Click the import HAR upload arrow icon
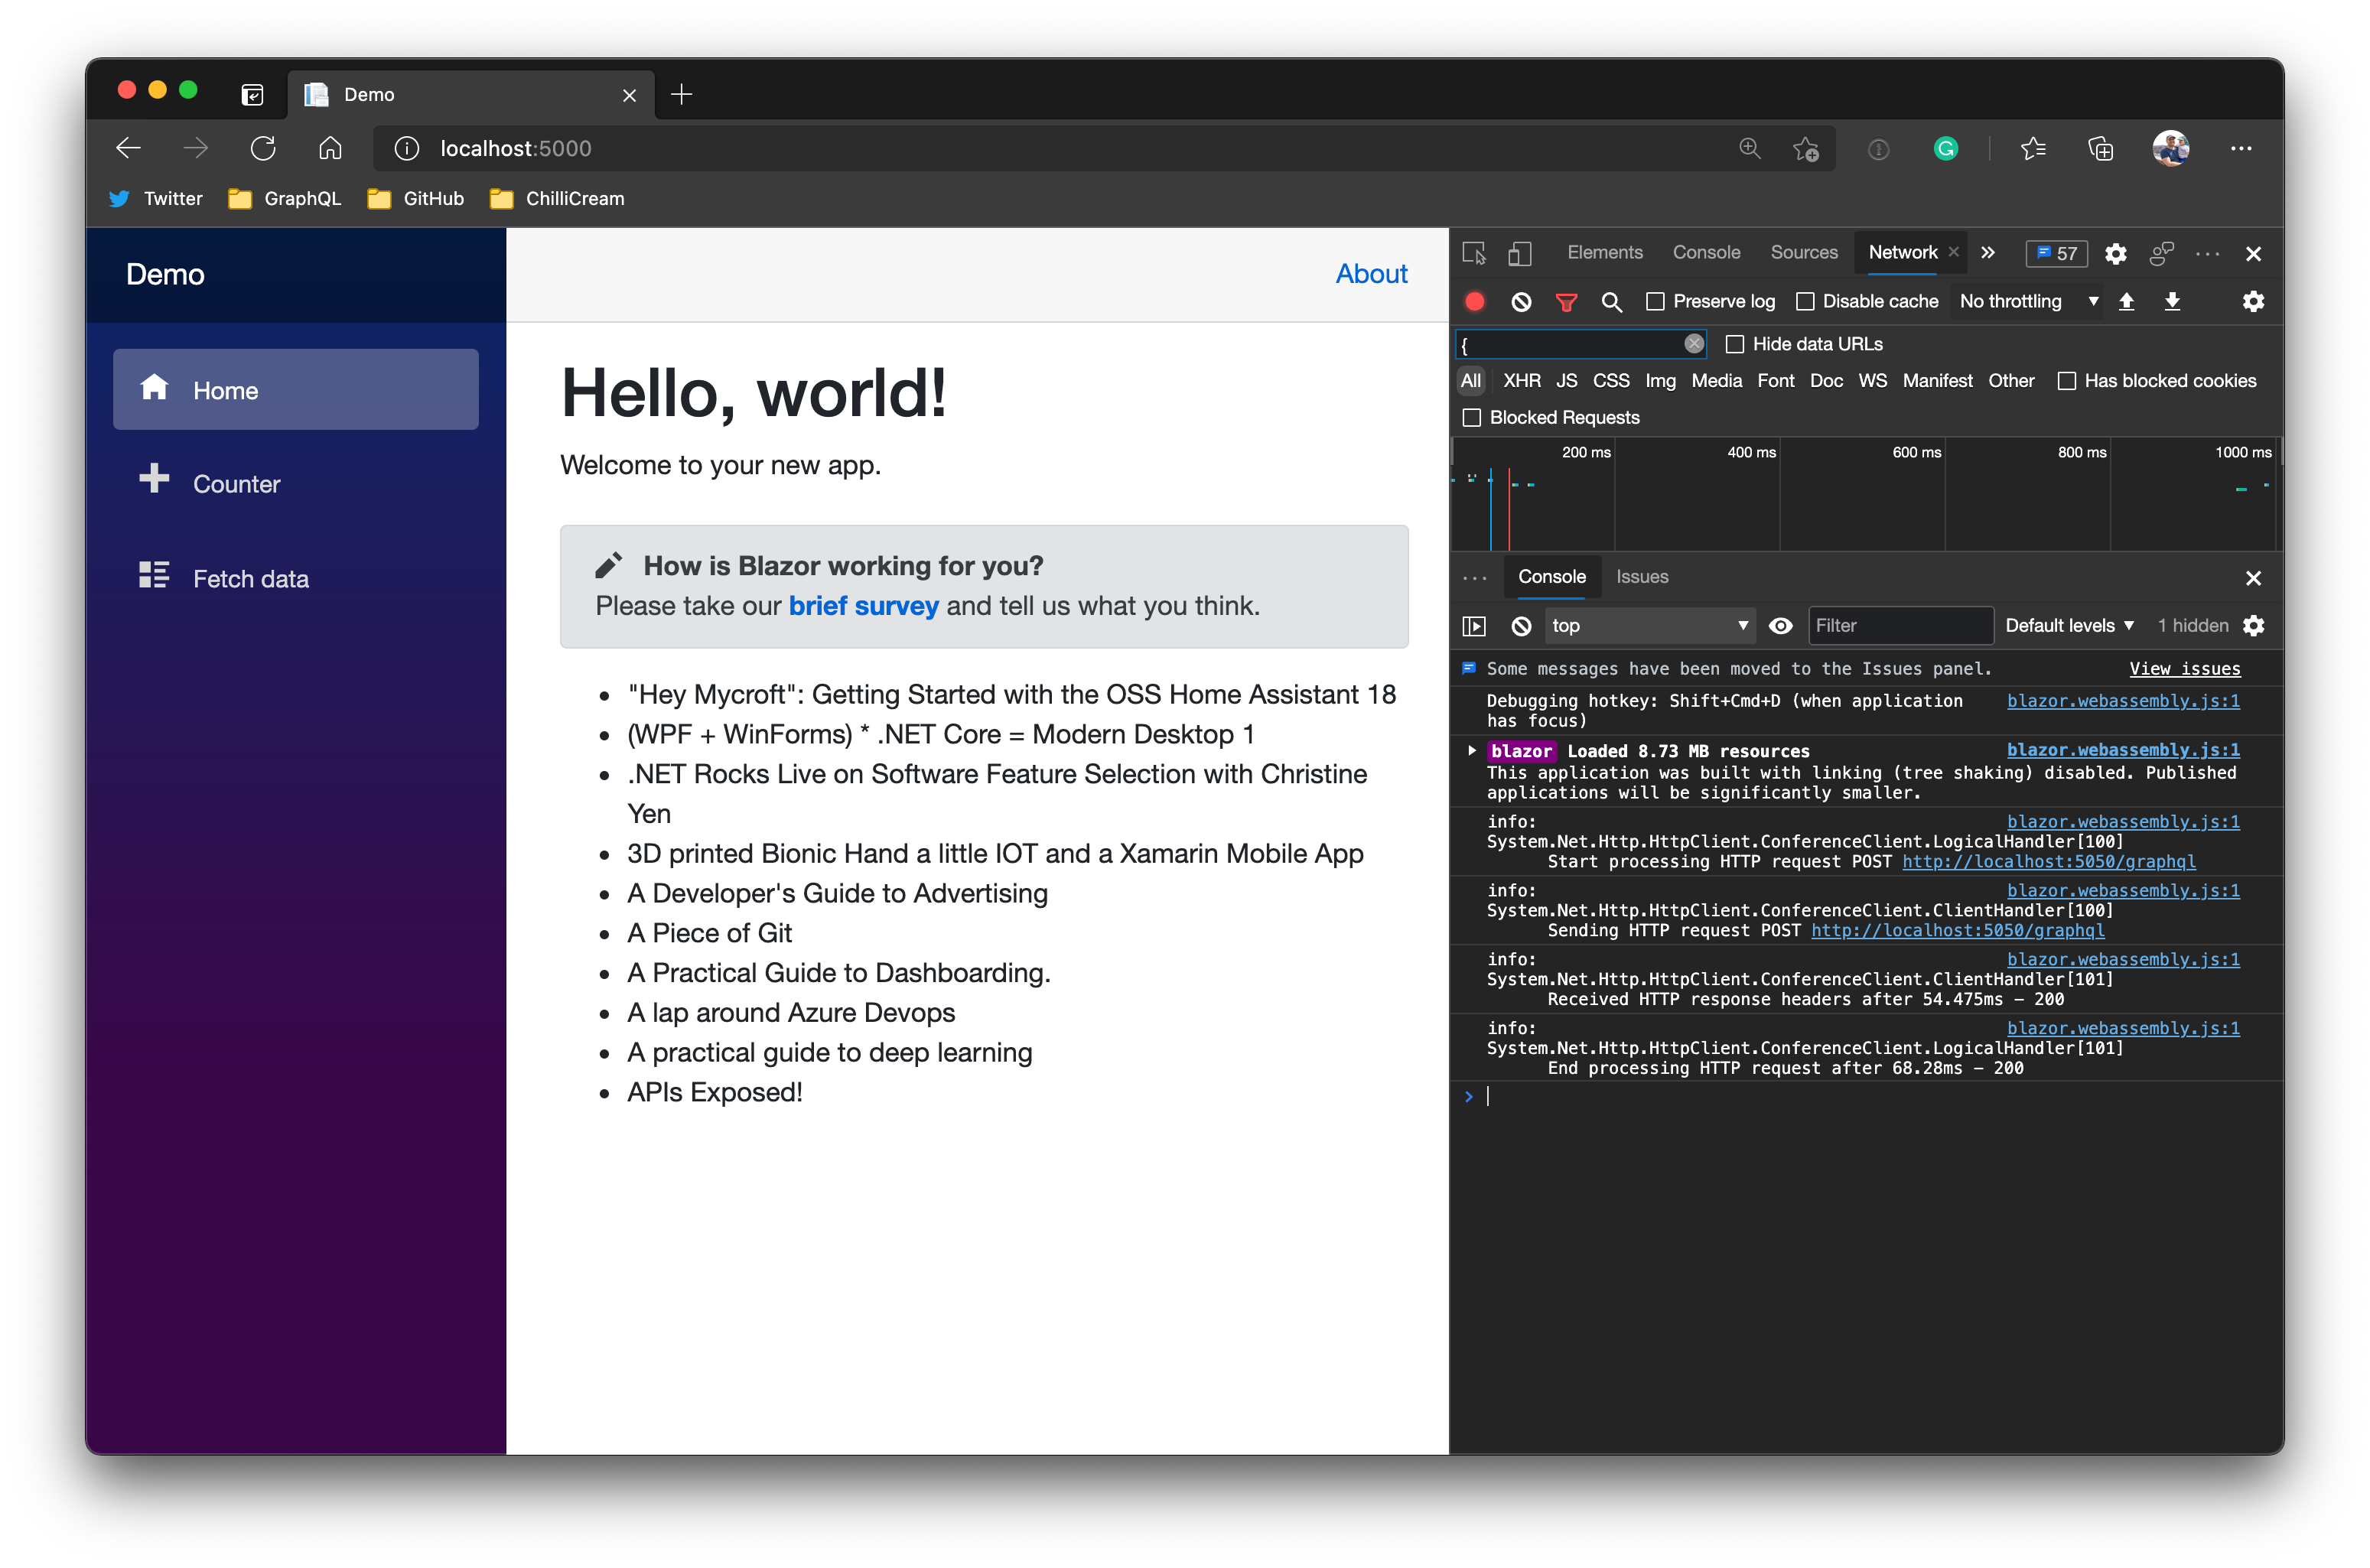This screenshot has height=1568, width=2370. pyautogui.click(x=2126, y=301)
